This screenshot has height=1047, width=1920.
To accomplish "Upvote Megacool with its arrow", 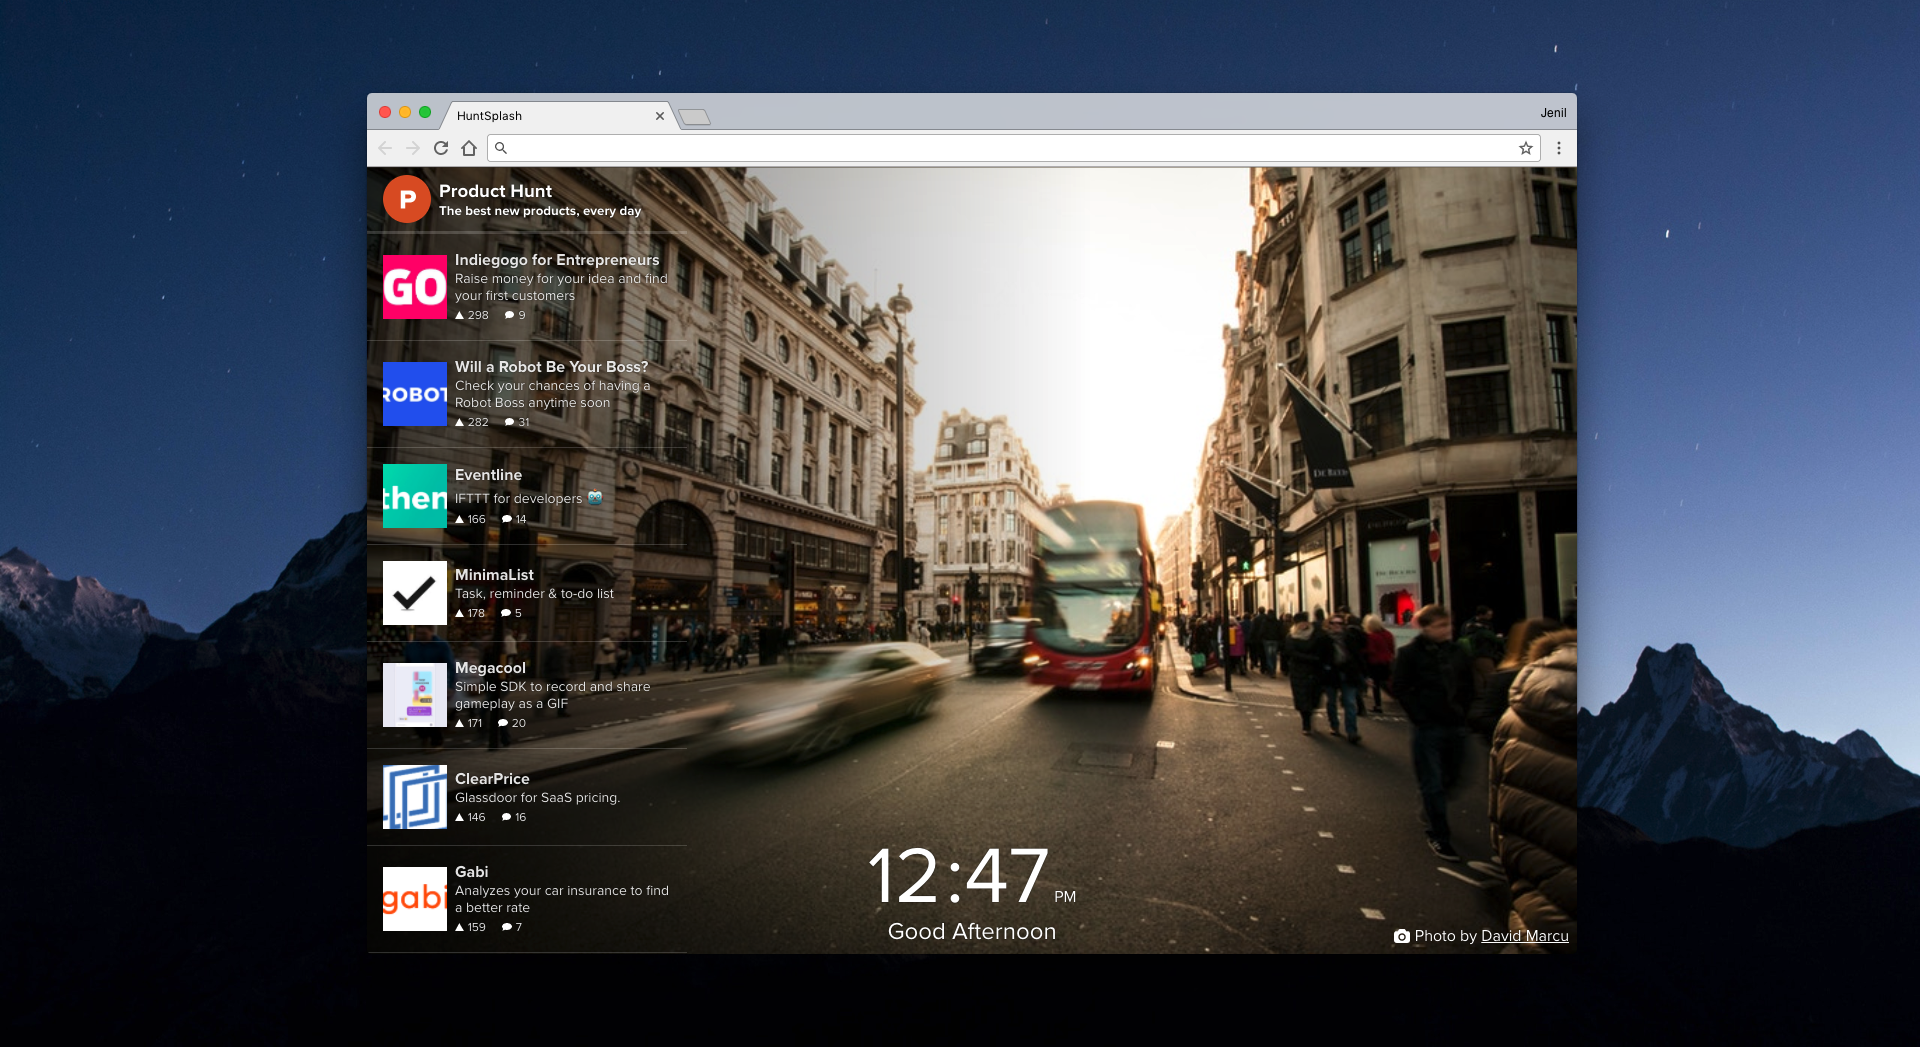I will pyautogui.click(x=459, y=722).
